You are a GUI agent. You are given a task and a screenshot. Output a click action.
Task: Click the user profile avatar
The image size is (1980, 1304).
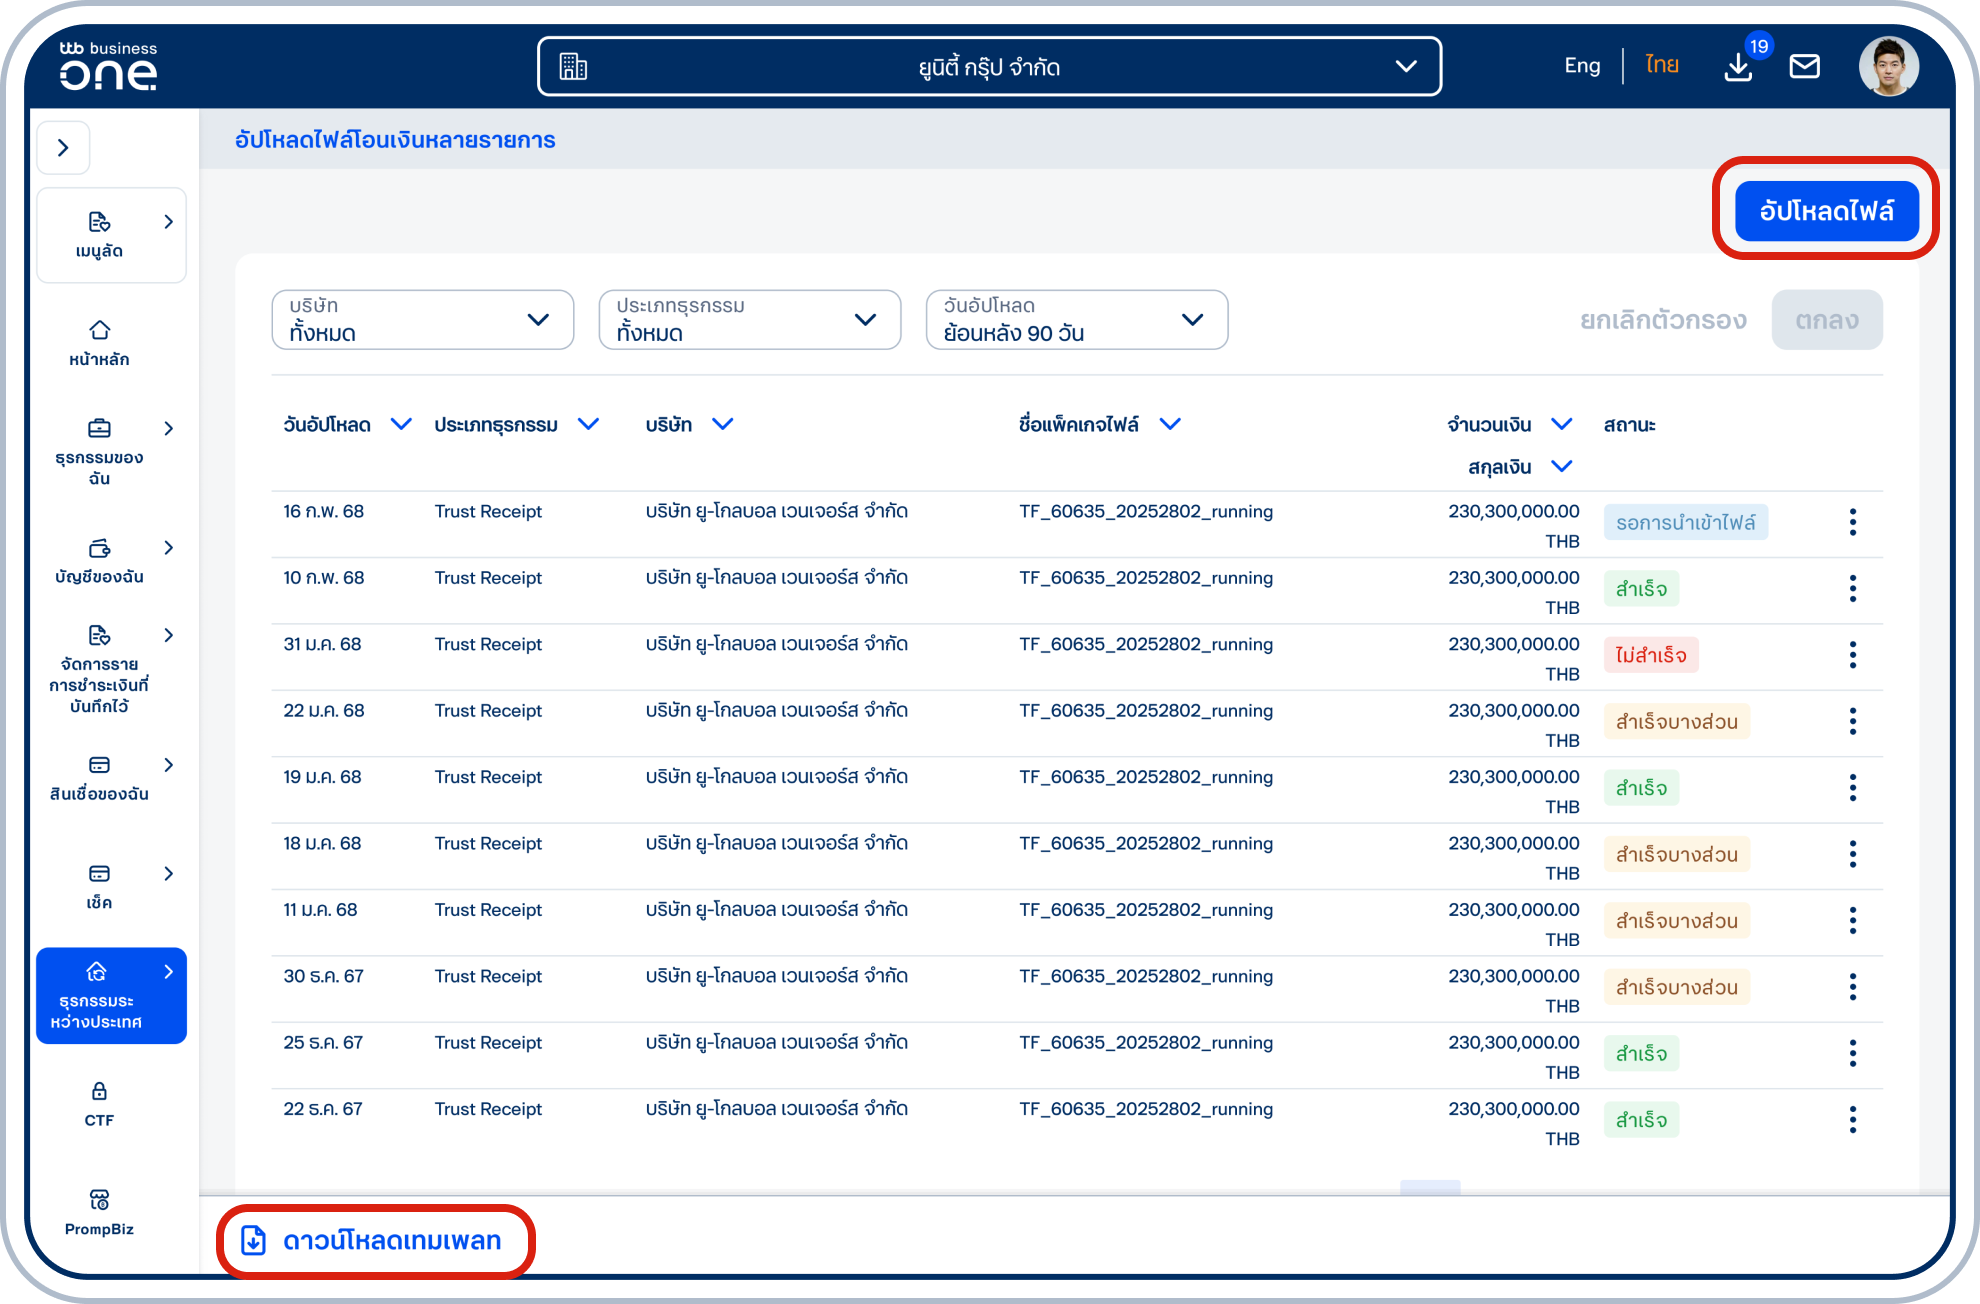(1888, 67)
